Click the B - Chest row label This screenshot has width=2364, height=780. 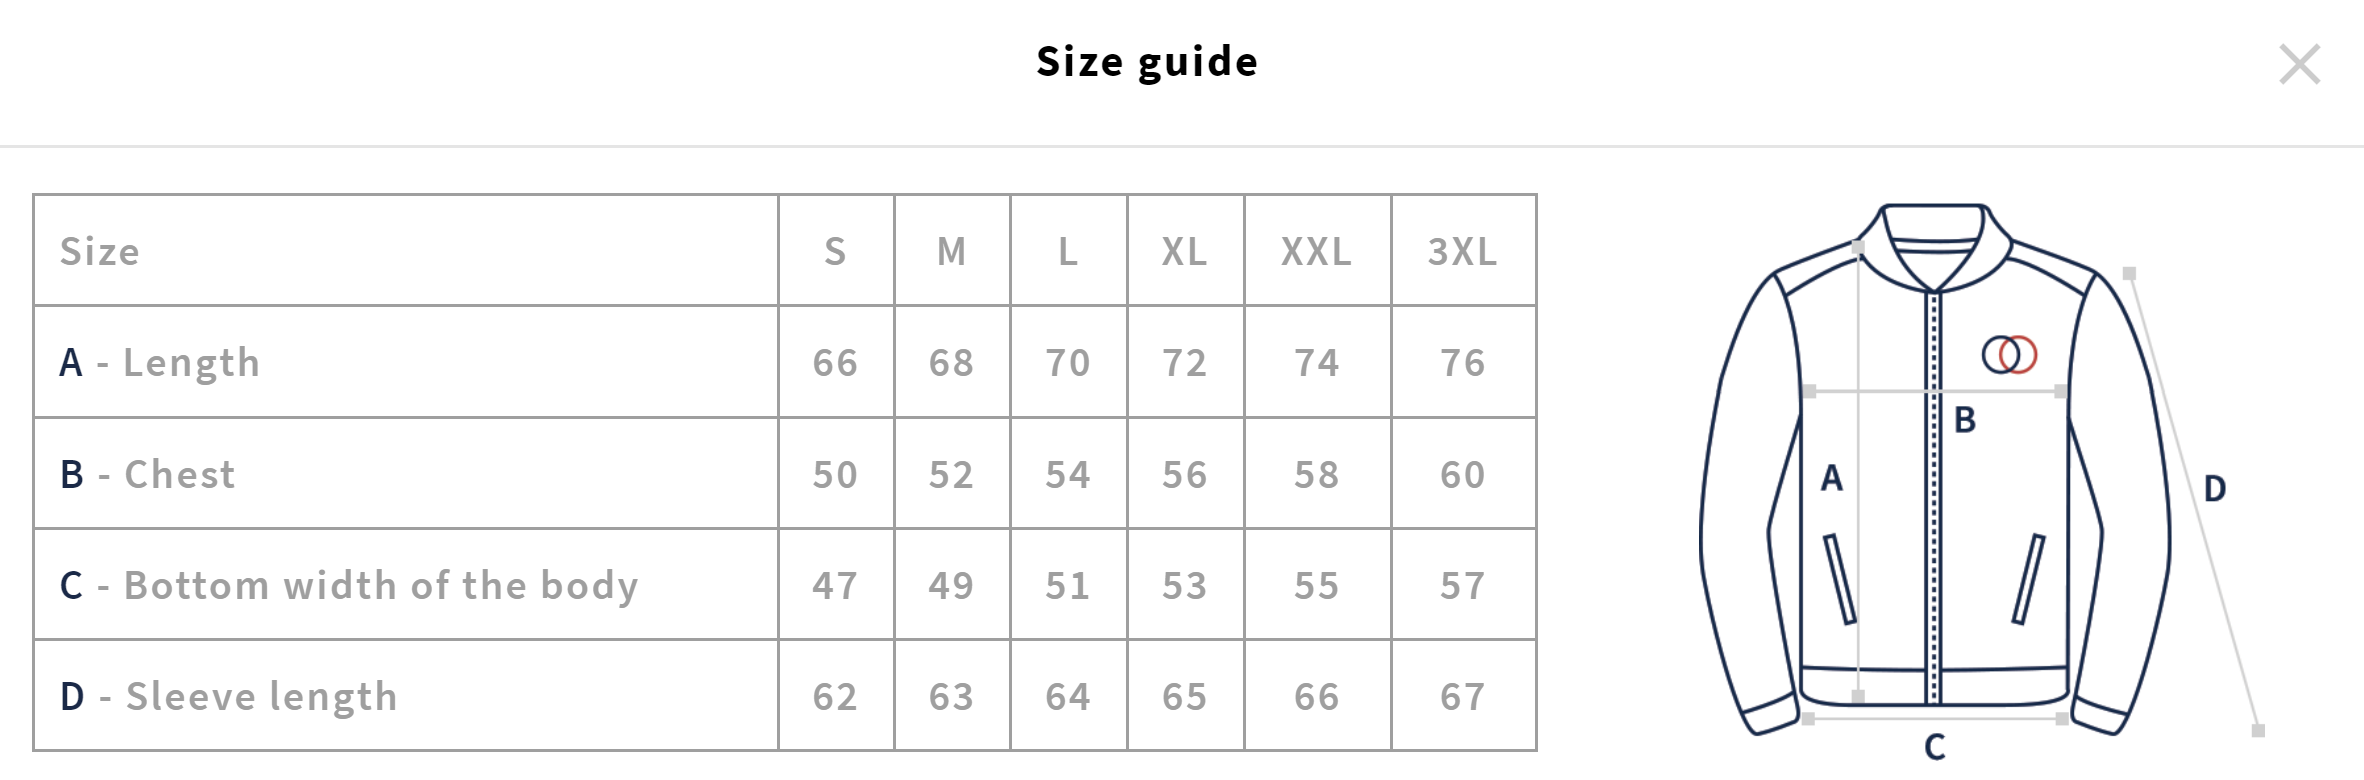click(x=148, y=474)
